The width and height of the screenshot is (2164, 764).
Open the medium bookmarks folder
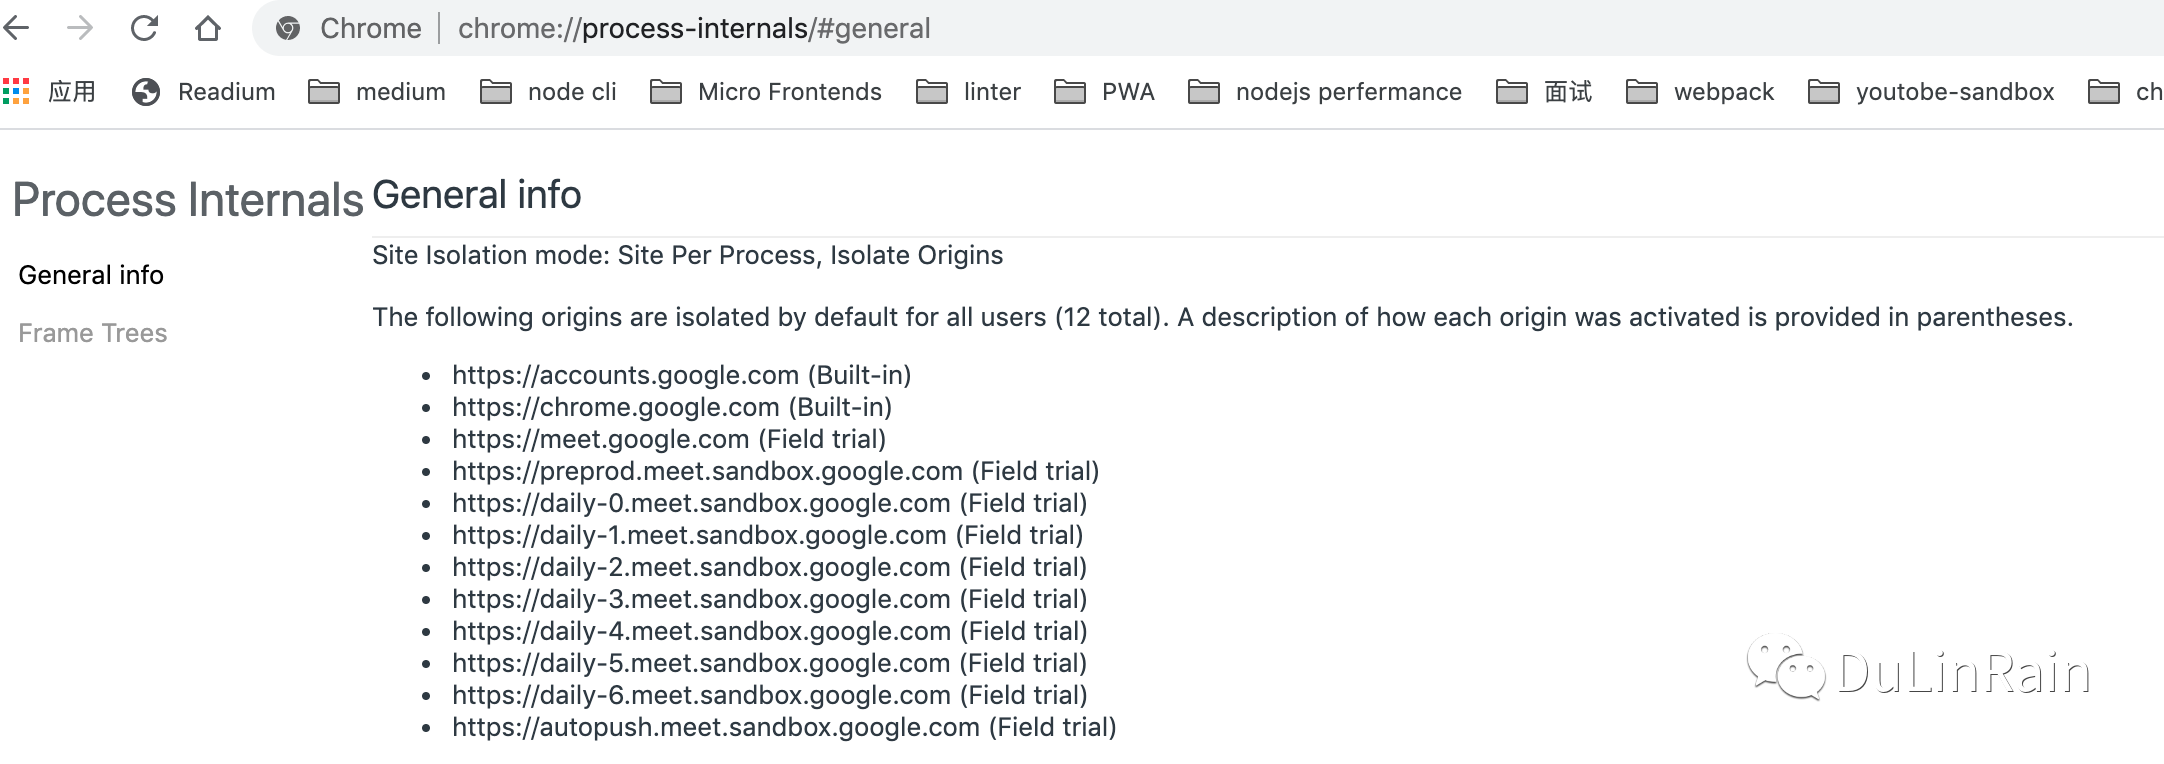377,92
